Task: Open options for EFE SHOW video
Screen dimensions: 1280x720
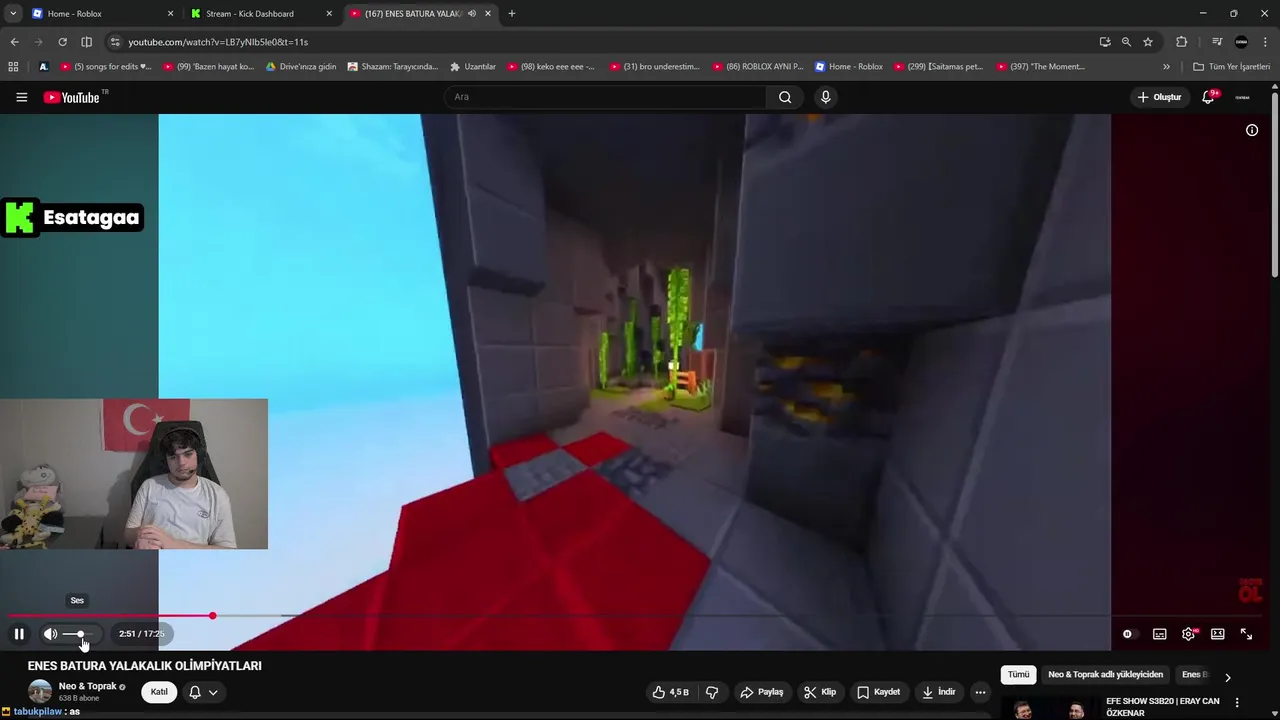Action: click(1237, 702)
